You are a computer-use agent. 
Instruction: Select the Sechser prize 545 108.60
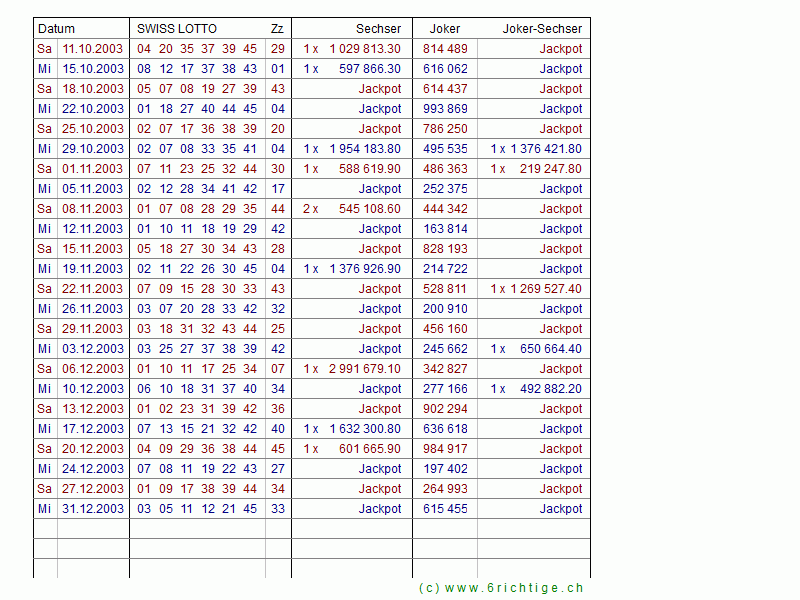(369, 209)
